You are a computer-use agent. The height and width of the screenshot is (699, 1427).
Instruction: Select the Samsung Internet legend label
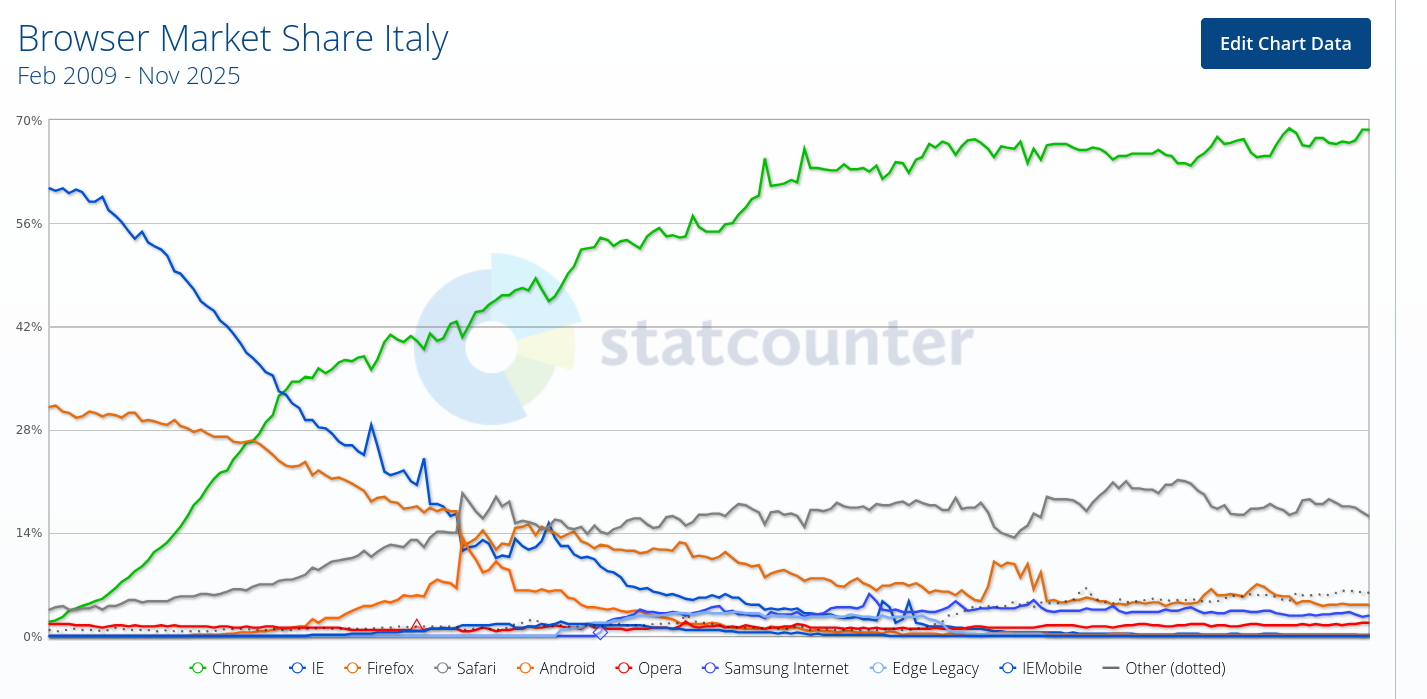coord(786,669)
